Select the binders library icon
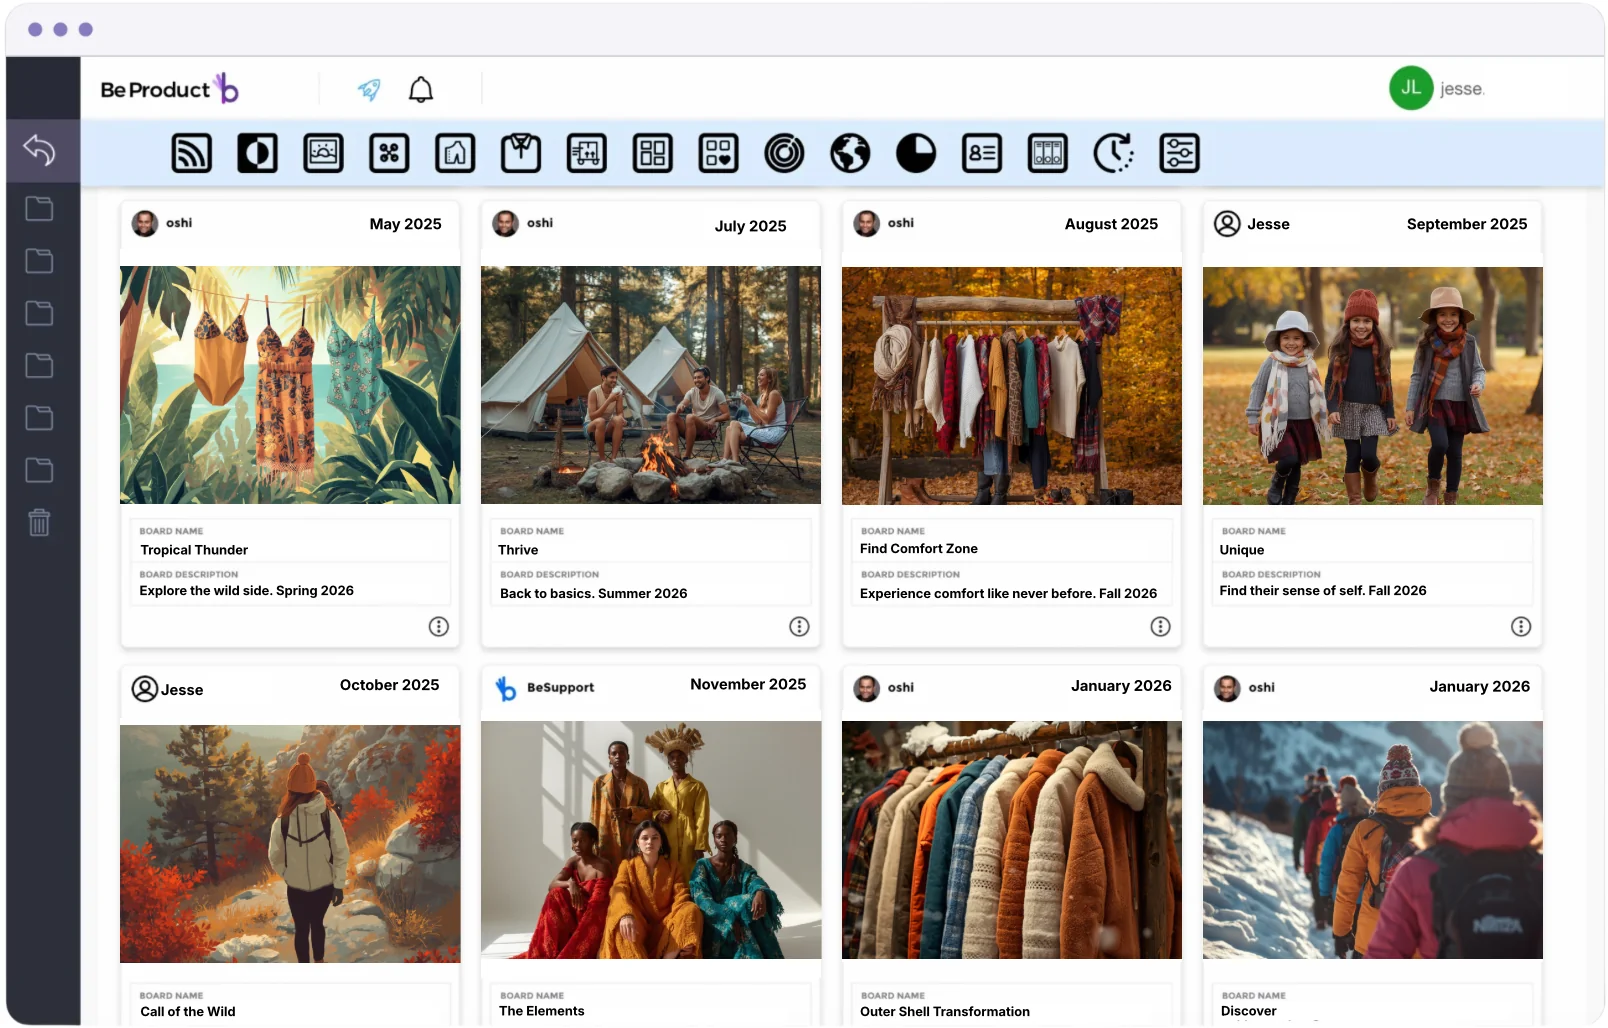The height and width of the screenshot is (1028, 1608). click(1048, 153)
